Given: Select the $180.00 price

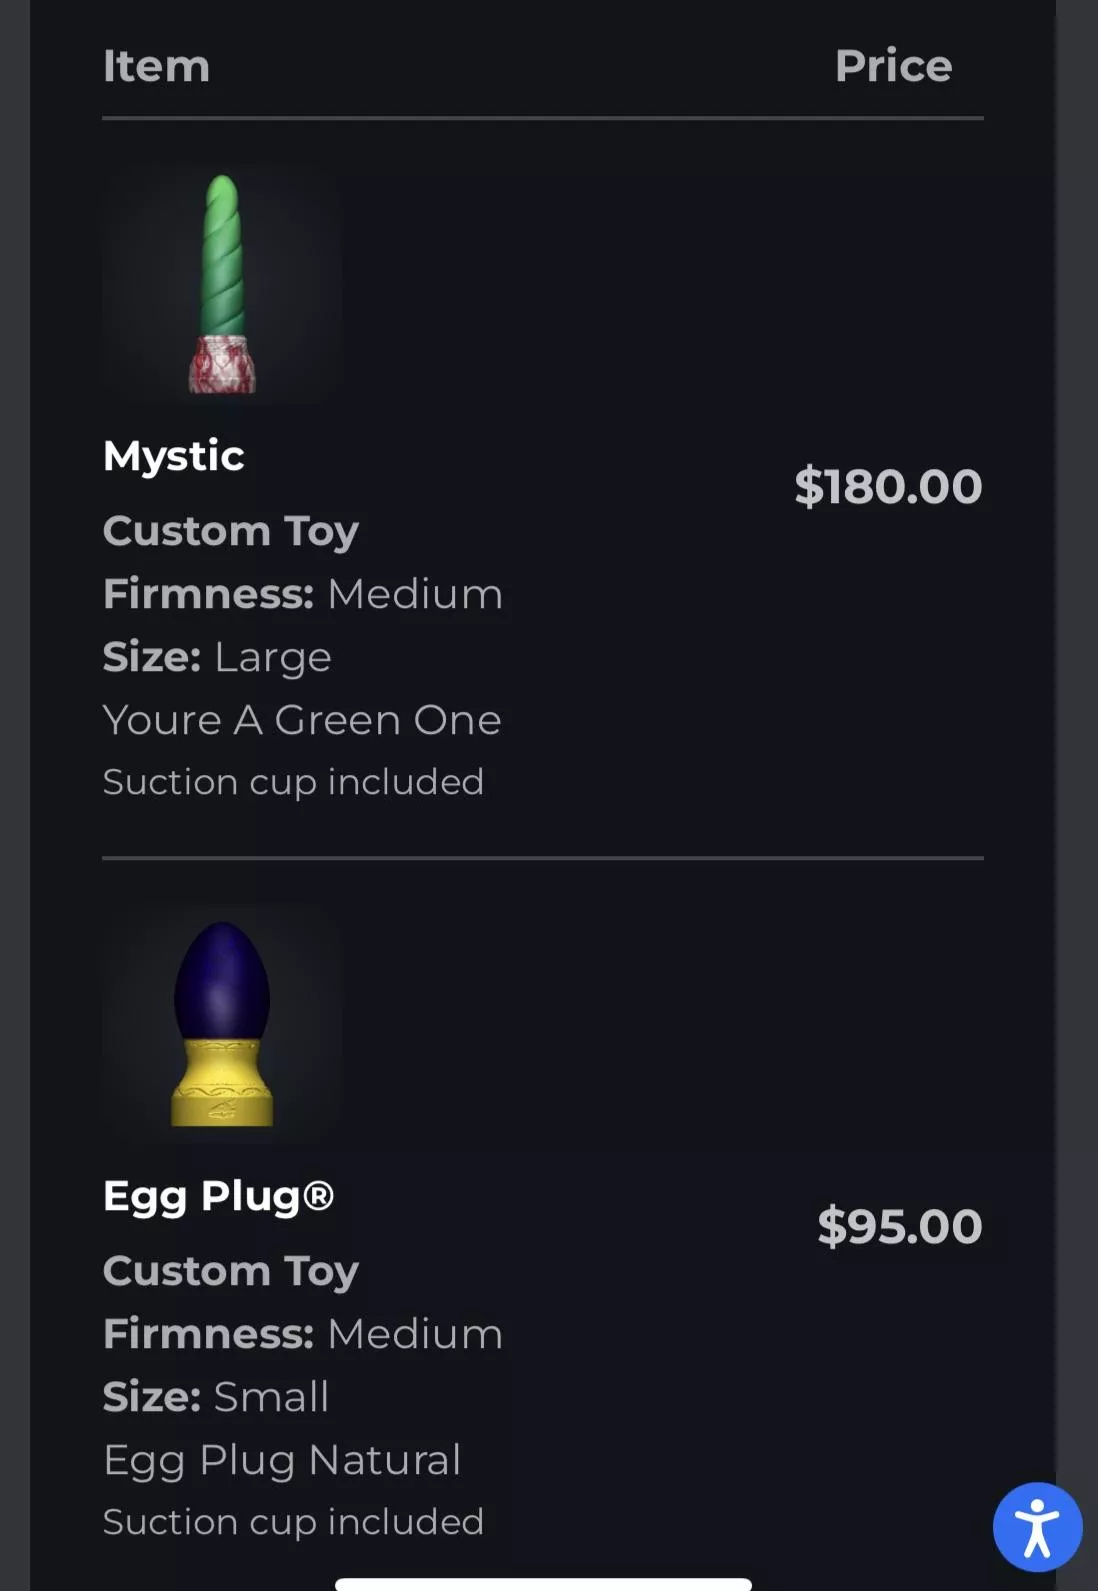Looking at the screenshot, I should coord(888,487).
